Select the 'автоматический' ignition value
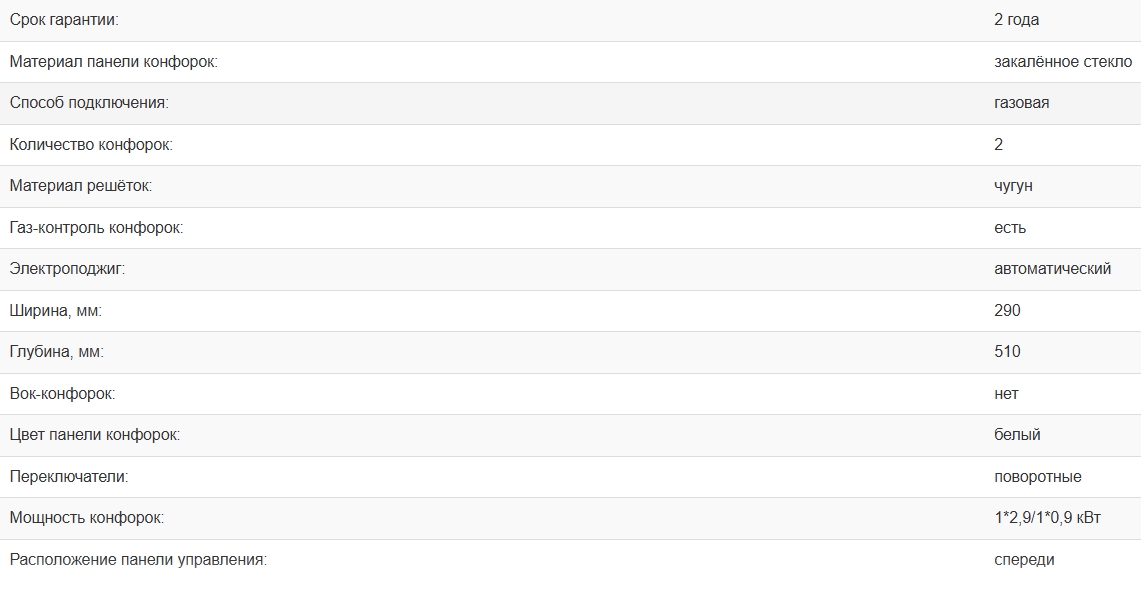Viewport: 1141px width, 591px height. coord(1052,269)
